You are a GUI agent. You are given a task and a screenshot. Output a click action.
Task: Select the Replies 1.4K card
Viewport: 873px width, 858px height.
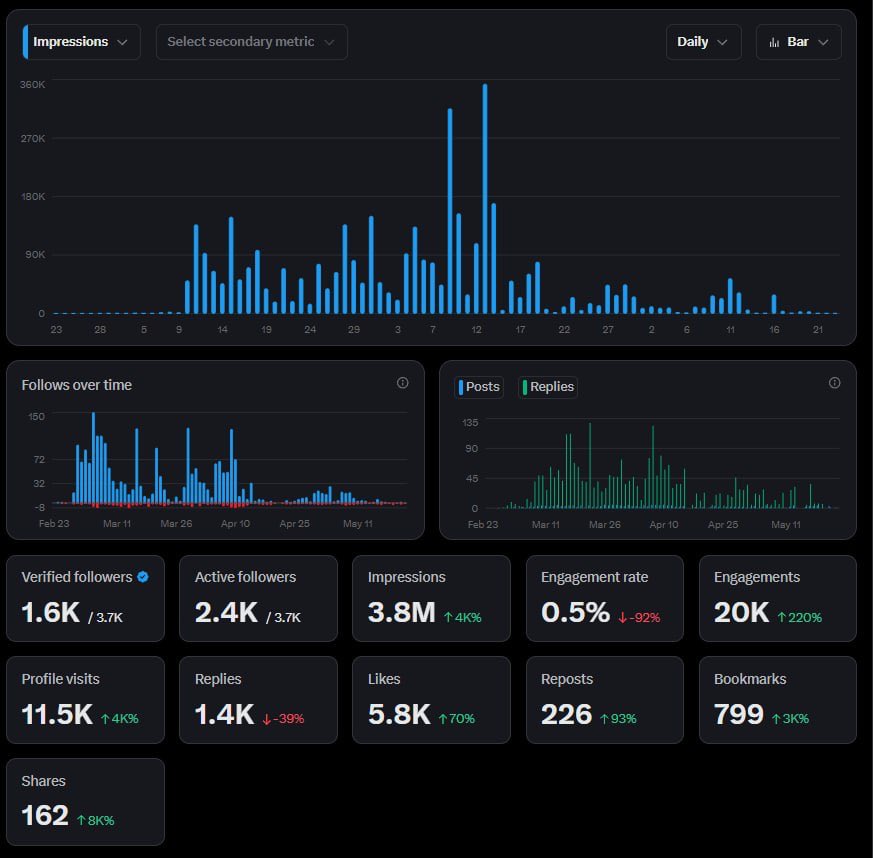click(x=258, y=700)
